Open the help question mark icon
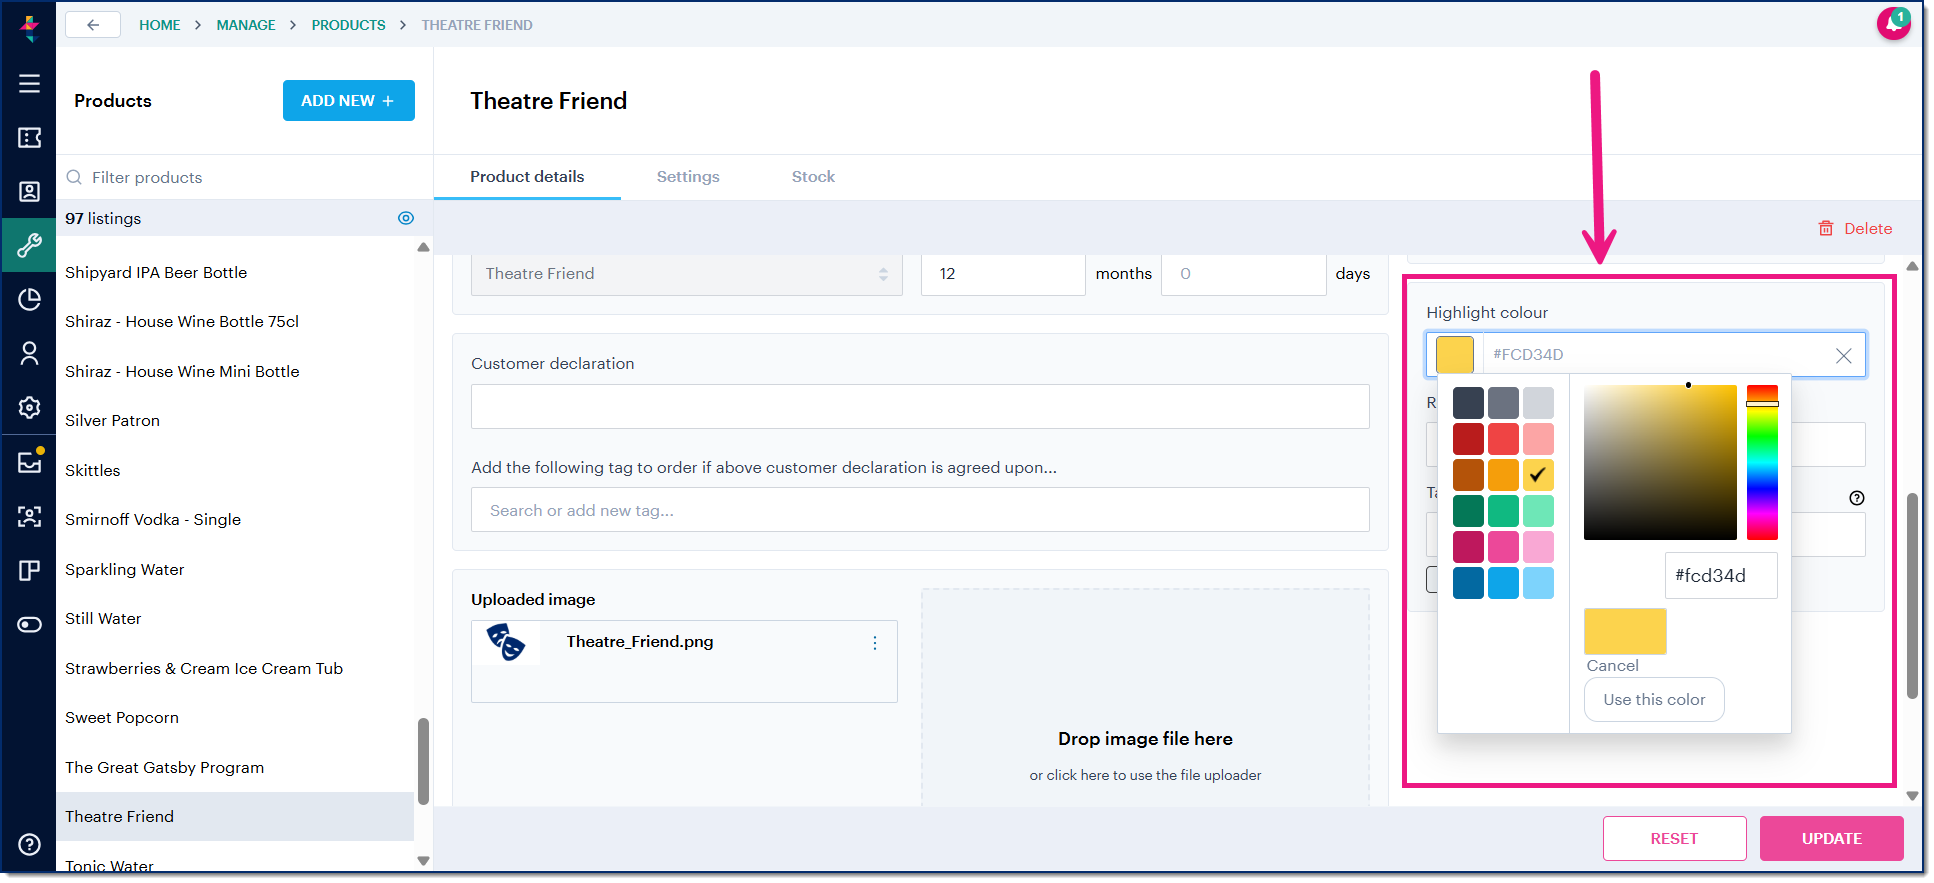 pos(29,844)
